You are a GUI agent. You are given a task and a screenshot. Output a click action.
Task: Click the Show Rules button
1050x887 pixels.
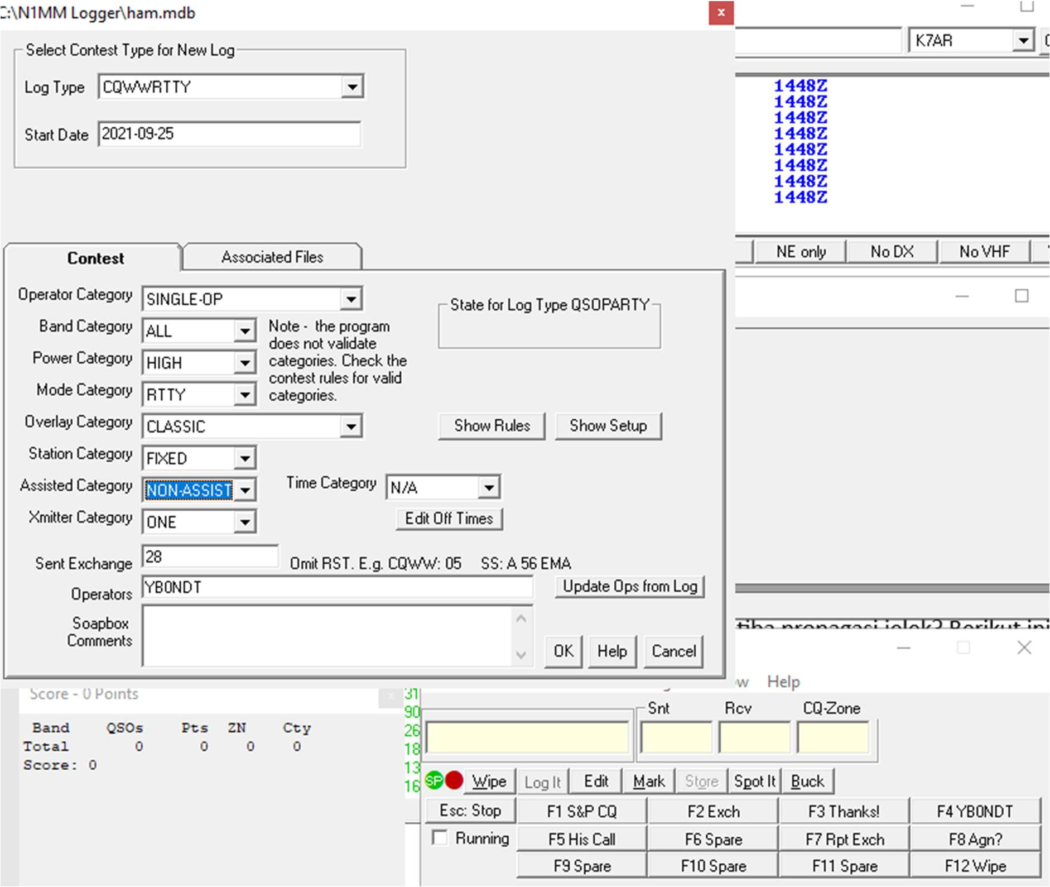[x=492, y=425]
